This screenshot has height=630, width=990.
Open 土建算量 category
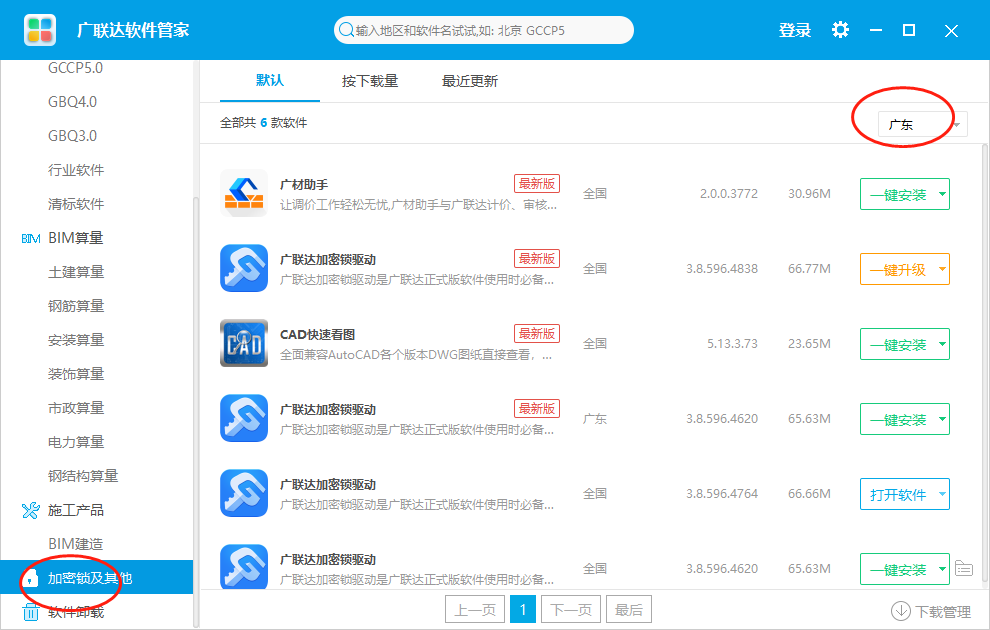point(76,272)
